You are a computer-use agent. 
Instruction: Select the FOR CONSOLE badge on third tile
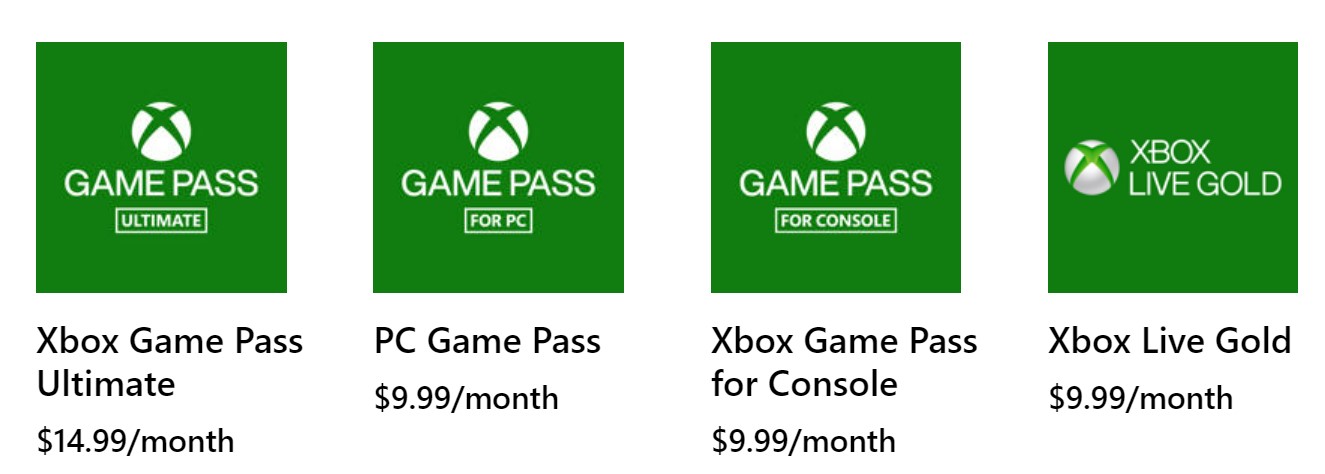(836, 220)
